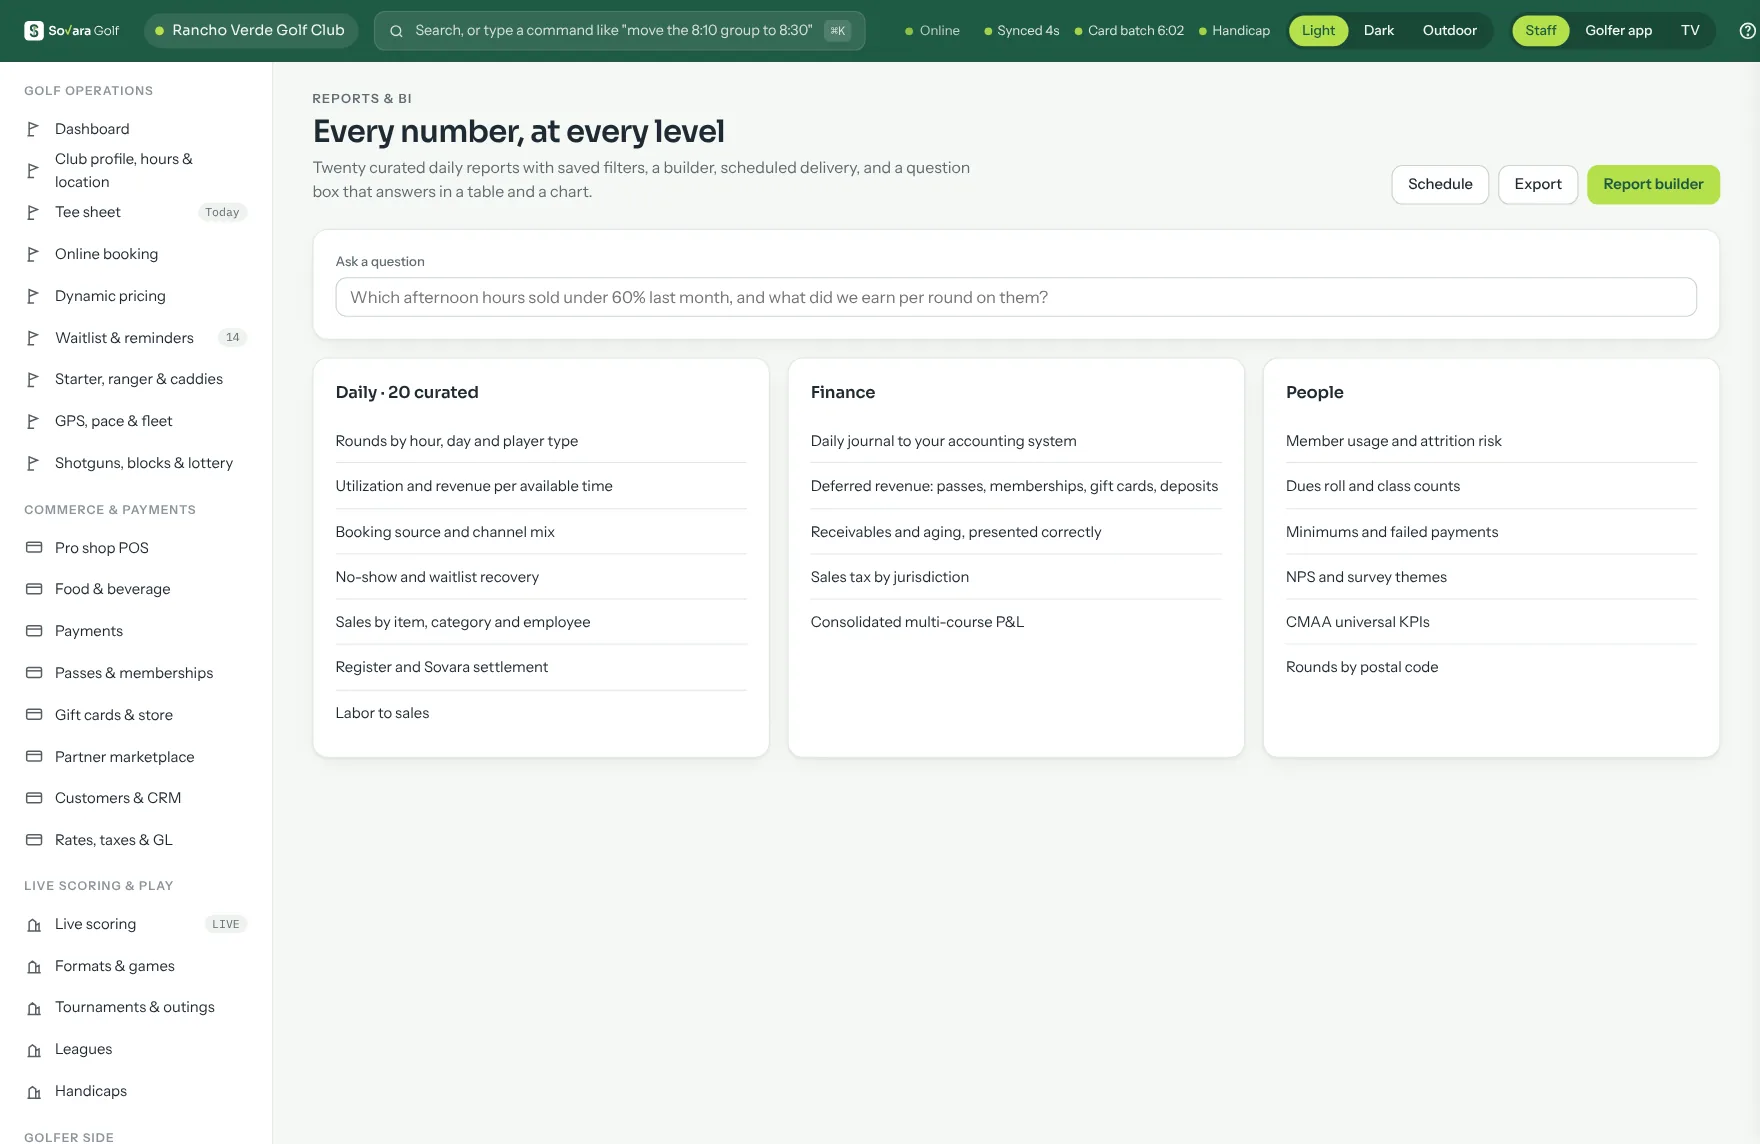Click the icon beside Leagues

click(34, 1050)
